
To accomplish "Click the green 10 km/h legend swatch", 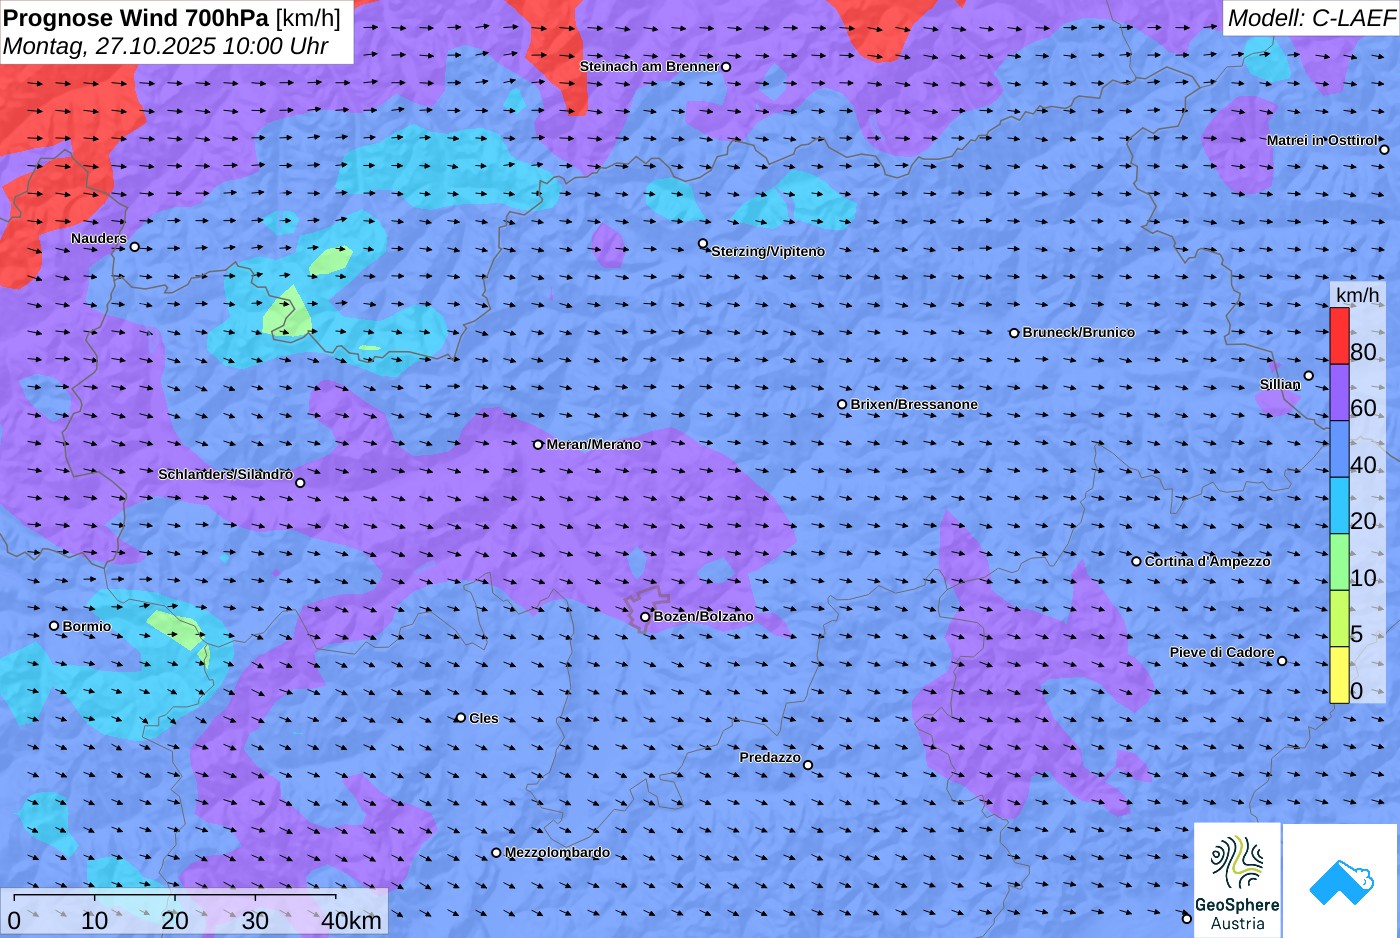I will 1339,562.
